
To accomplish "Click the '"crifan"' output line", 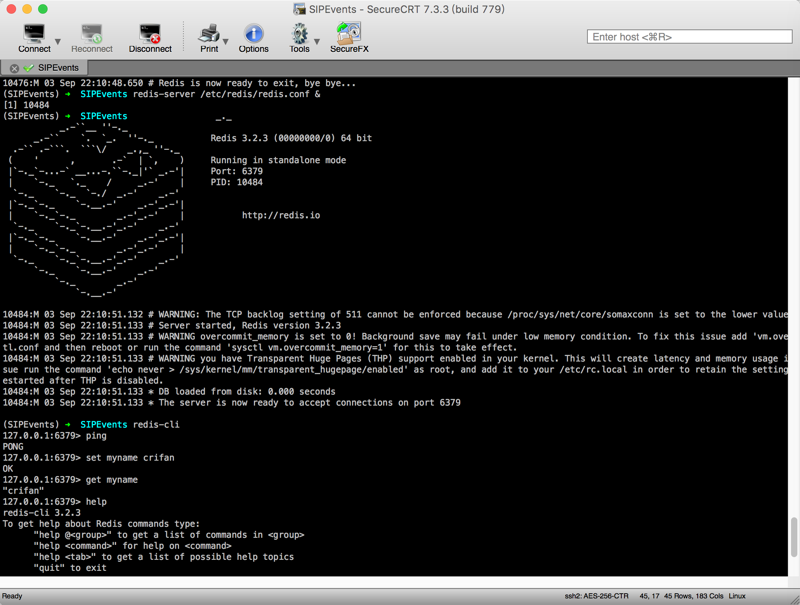I will coord(23,491).
